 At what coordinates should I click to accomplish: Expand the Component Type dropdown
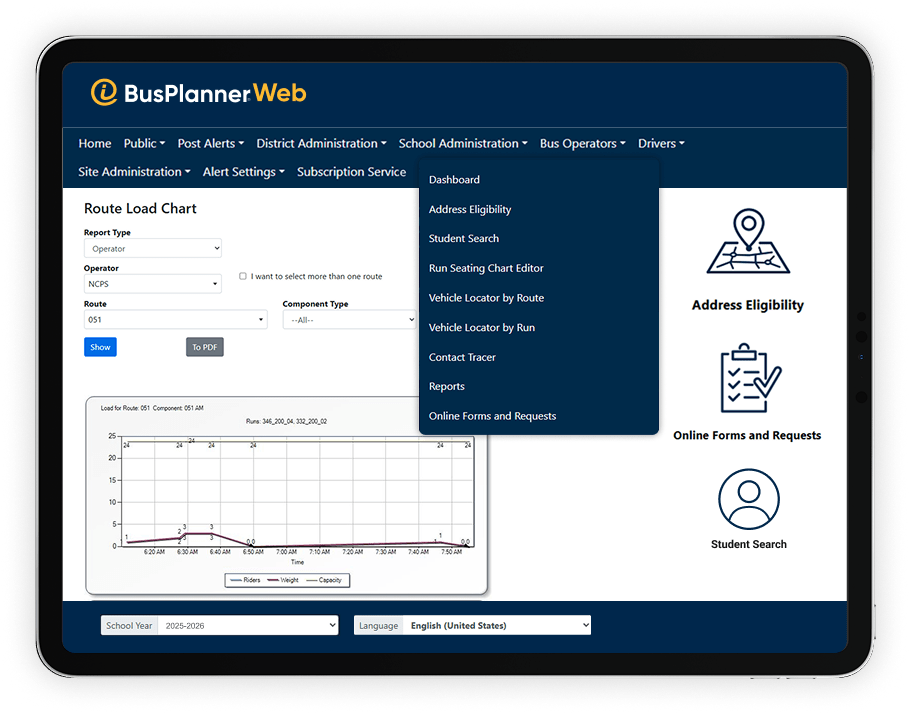point(349,320)
